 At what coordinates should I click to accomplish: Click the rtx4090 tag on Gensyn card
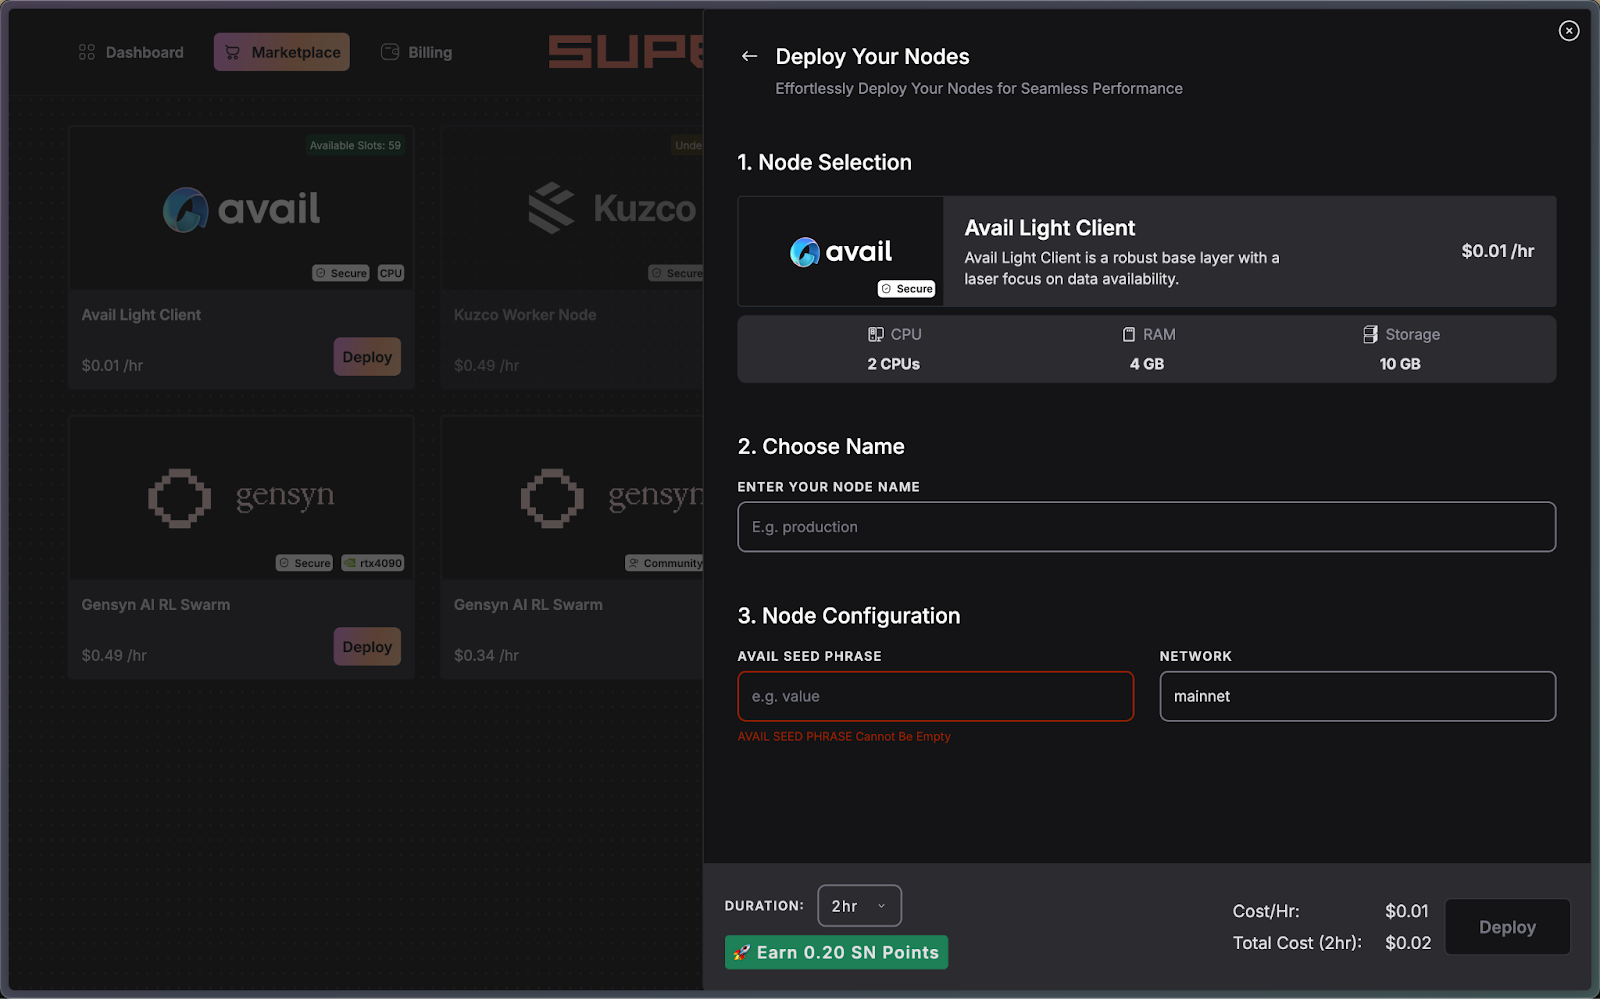373,563
